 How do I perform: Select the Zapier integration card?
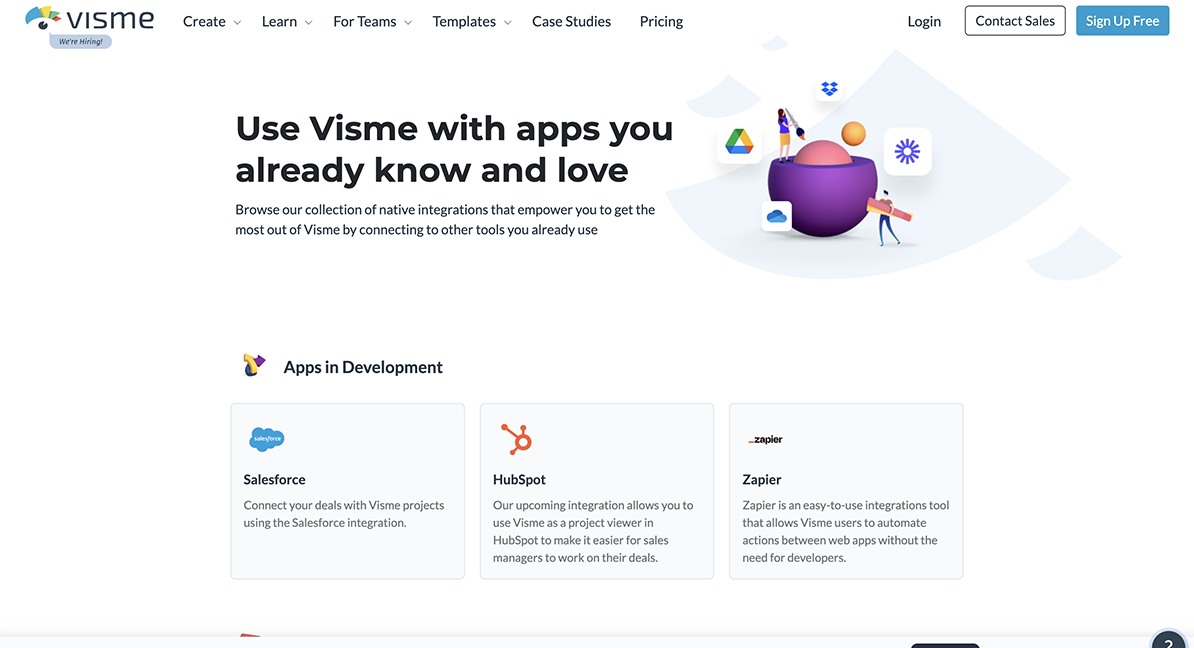click(846, 490)
